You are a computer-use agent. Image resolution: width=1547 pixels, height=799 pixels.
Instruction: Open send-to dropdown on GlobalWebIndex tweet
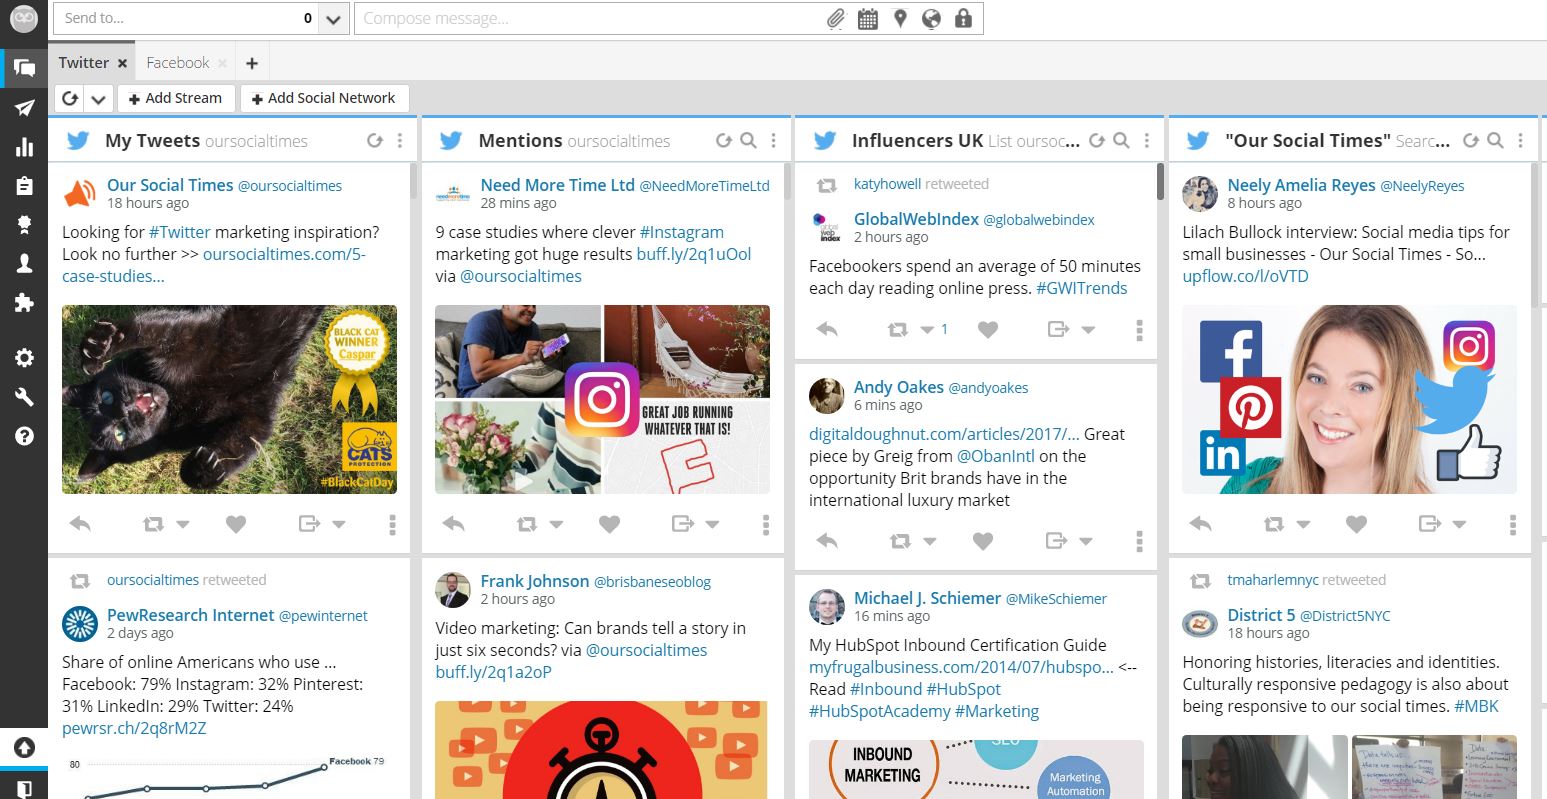pos(1088,330)
